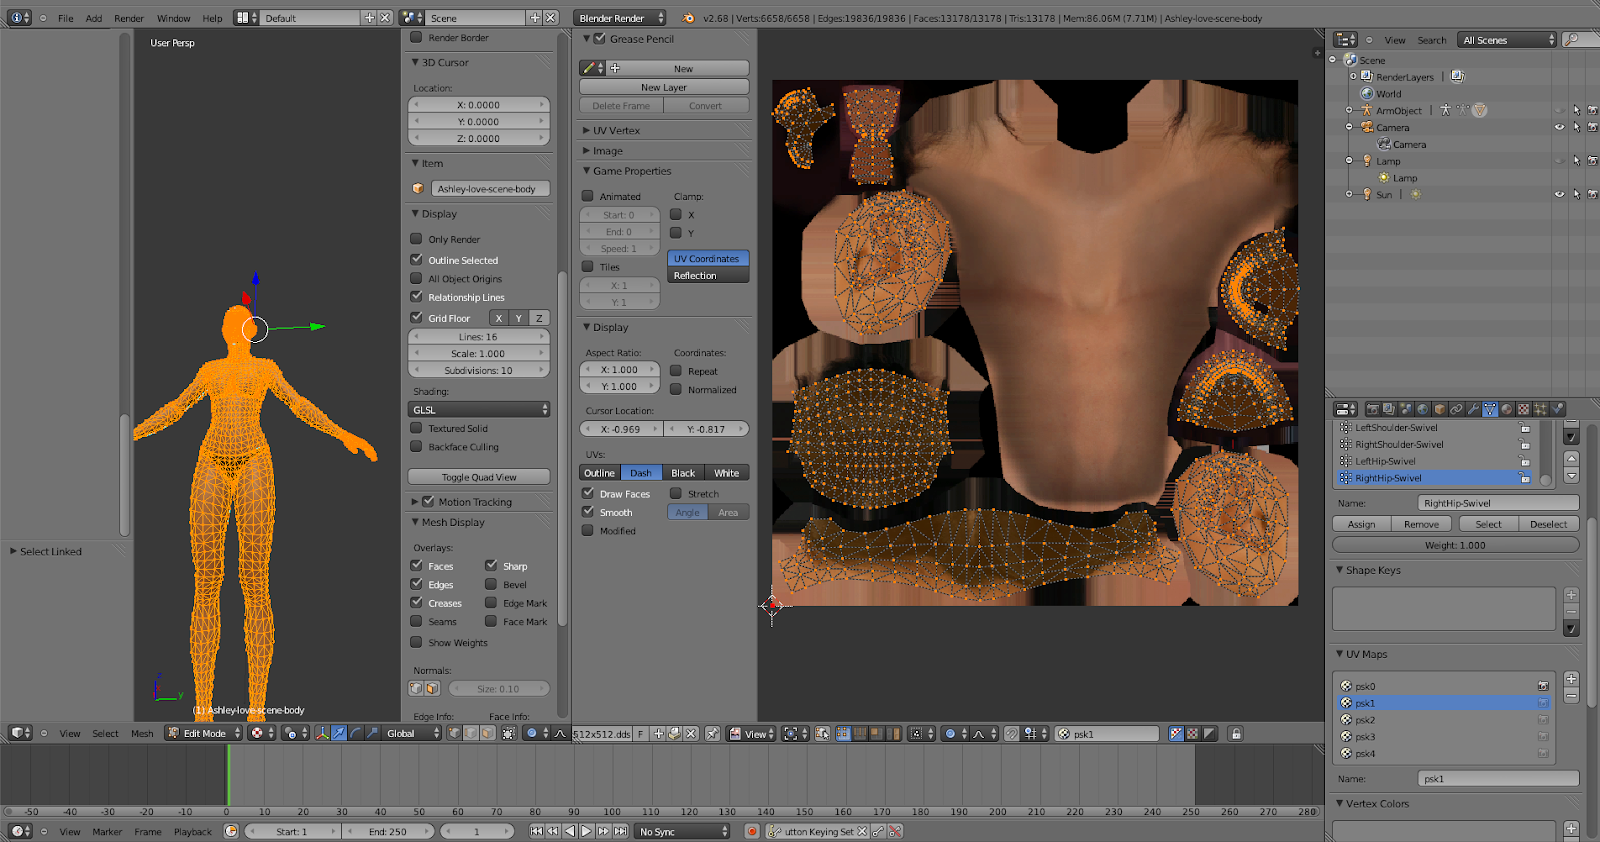Open the Mesh menu in 3D view header

coord(142,734)
